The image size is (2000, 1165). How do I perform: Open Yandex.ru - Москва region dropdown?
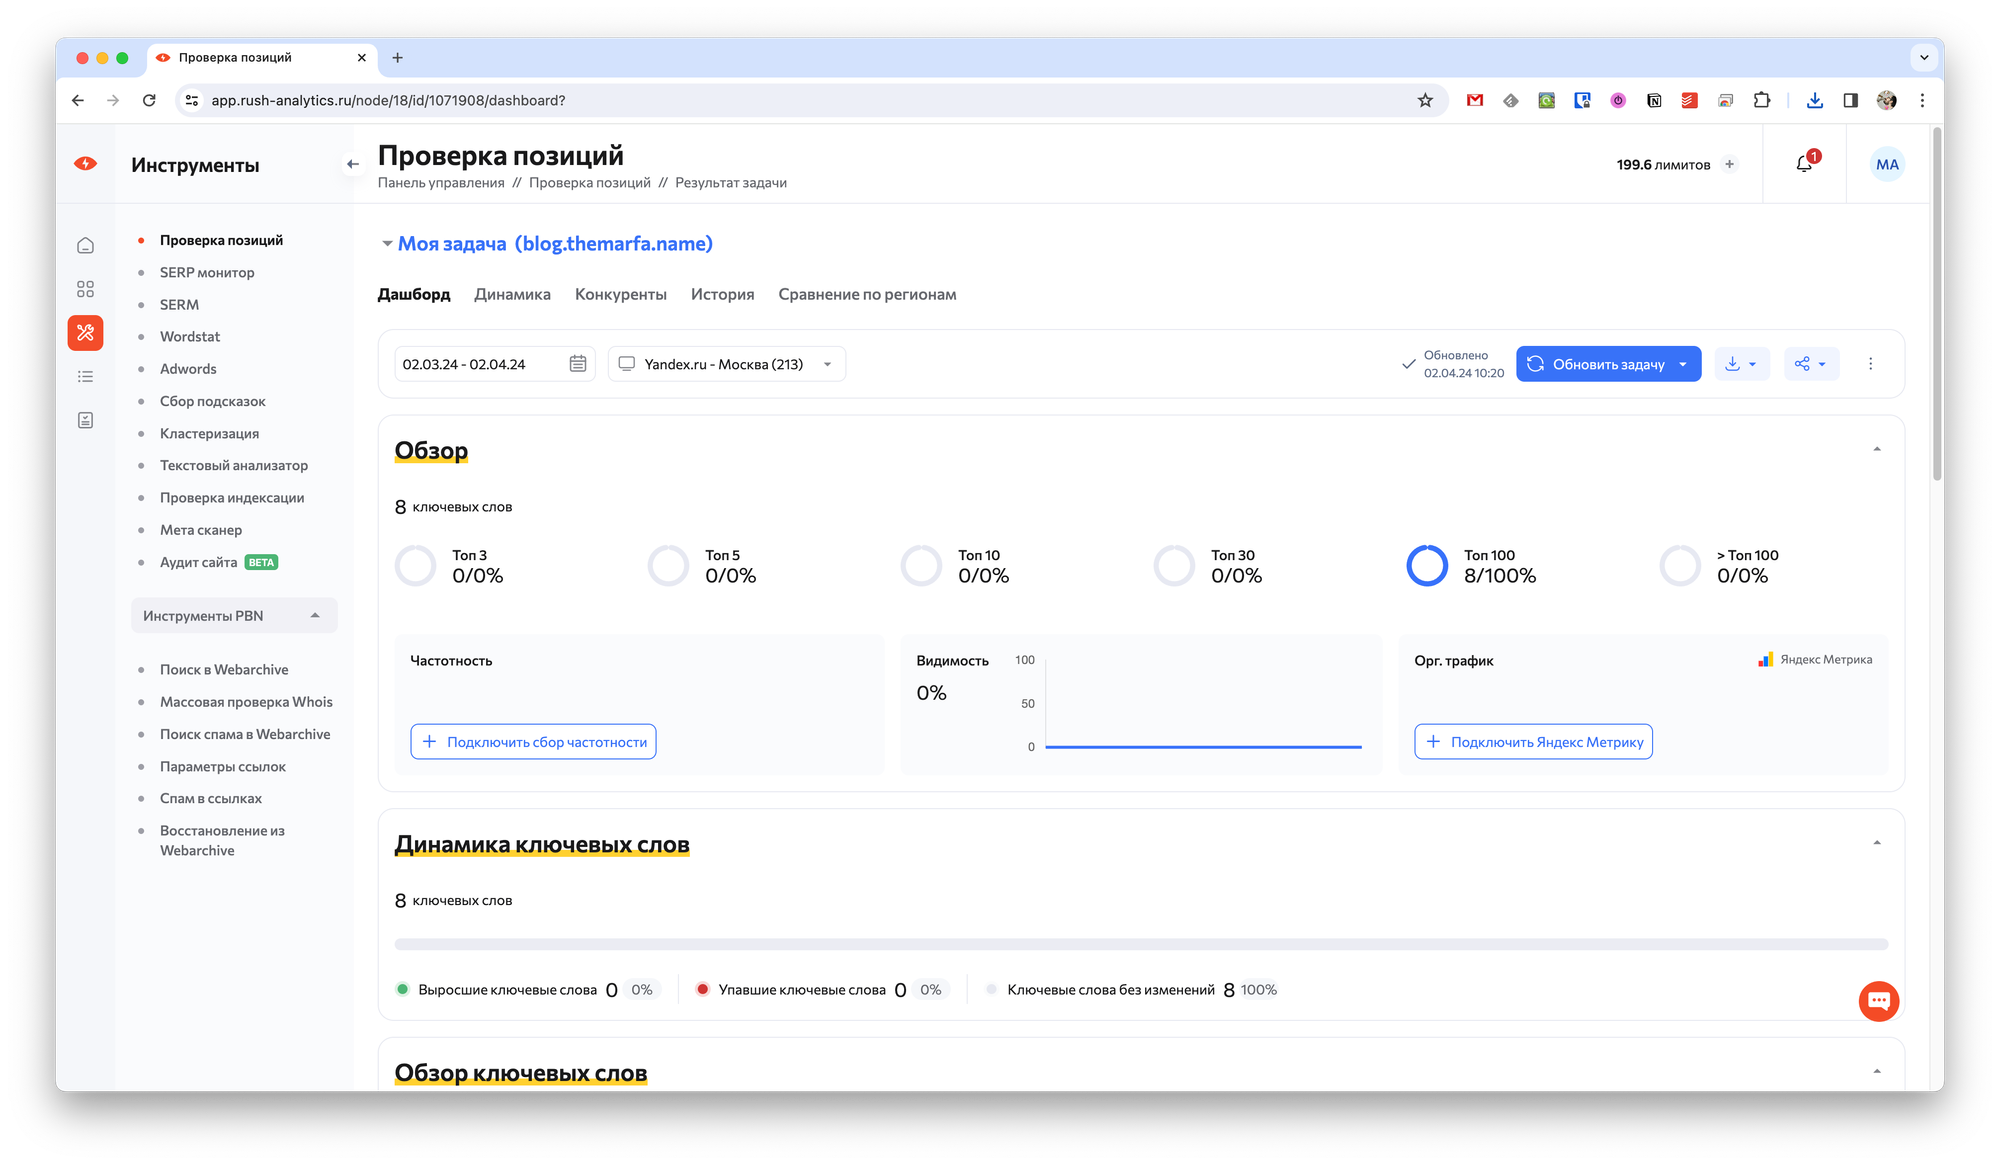click(x=726, y=364)
